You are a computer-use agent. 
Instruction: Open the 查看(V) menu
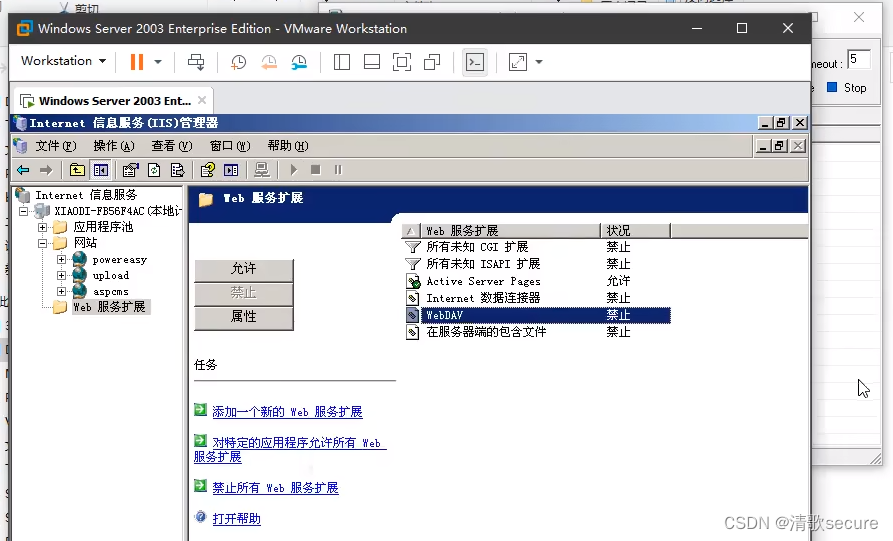(x=172, y=146)
